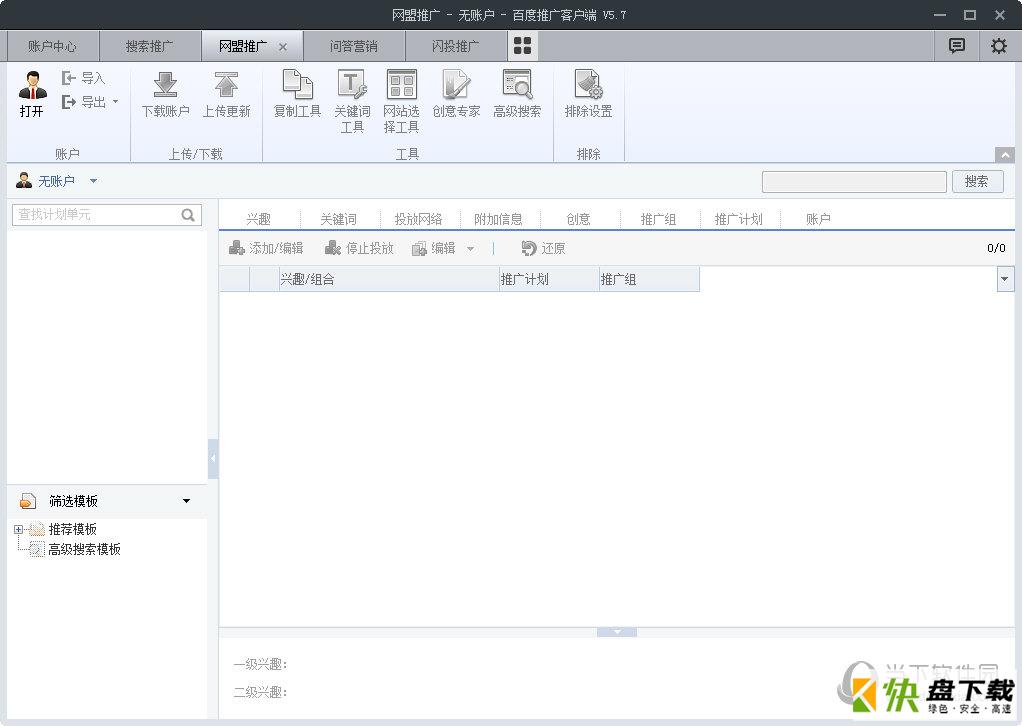Open 高级搜索 advanced search
The width and height of the screenshot is (1022, 726).
tap(517, 94)
